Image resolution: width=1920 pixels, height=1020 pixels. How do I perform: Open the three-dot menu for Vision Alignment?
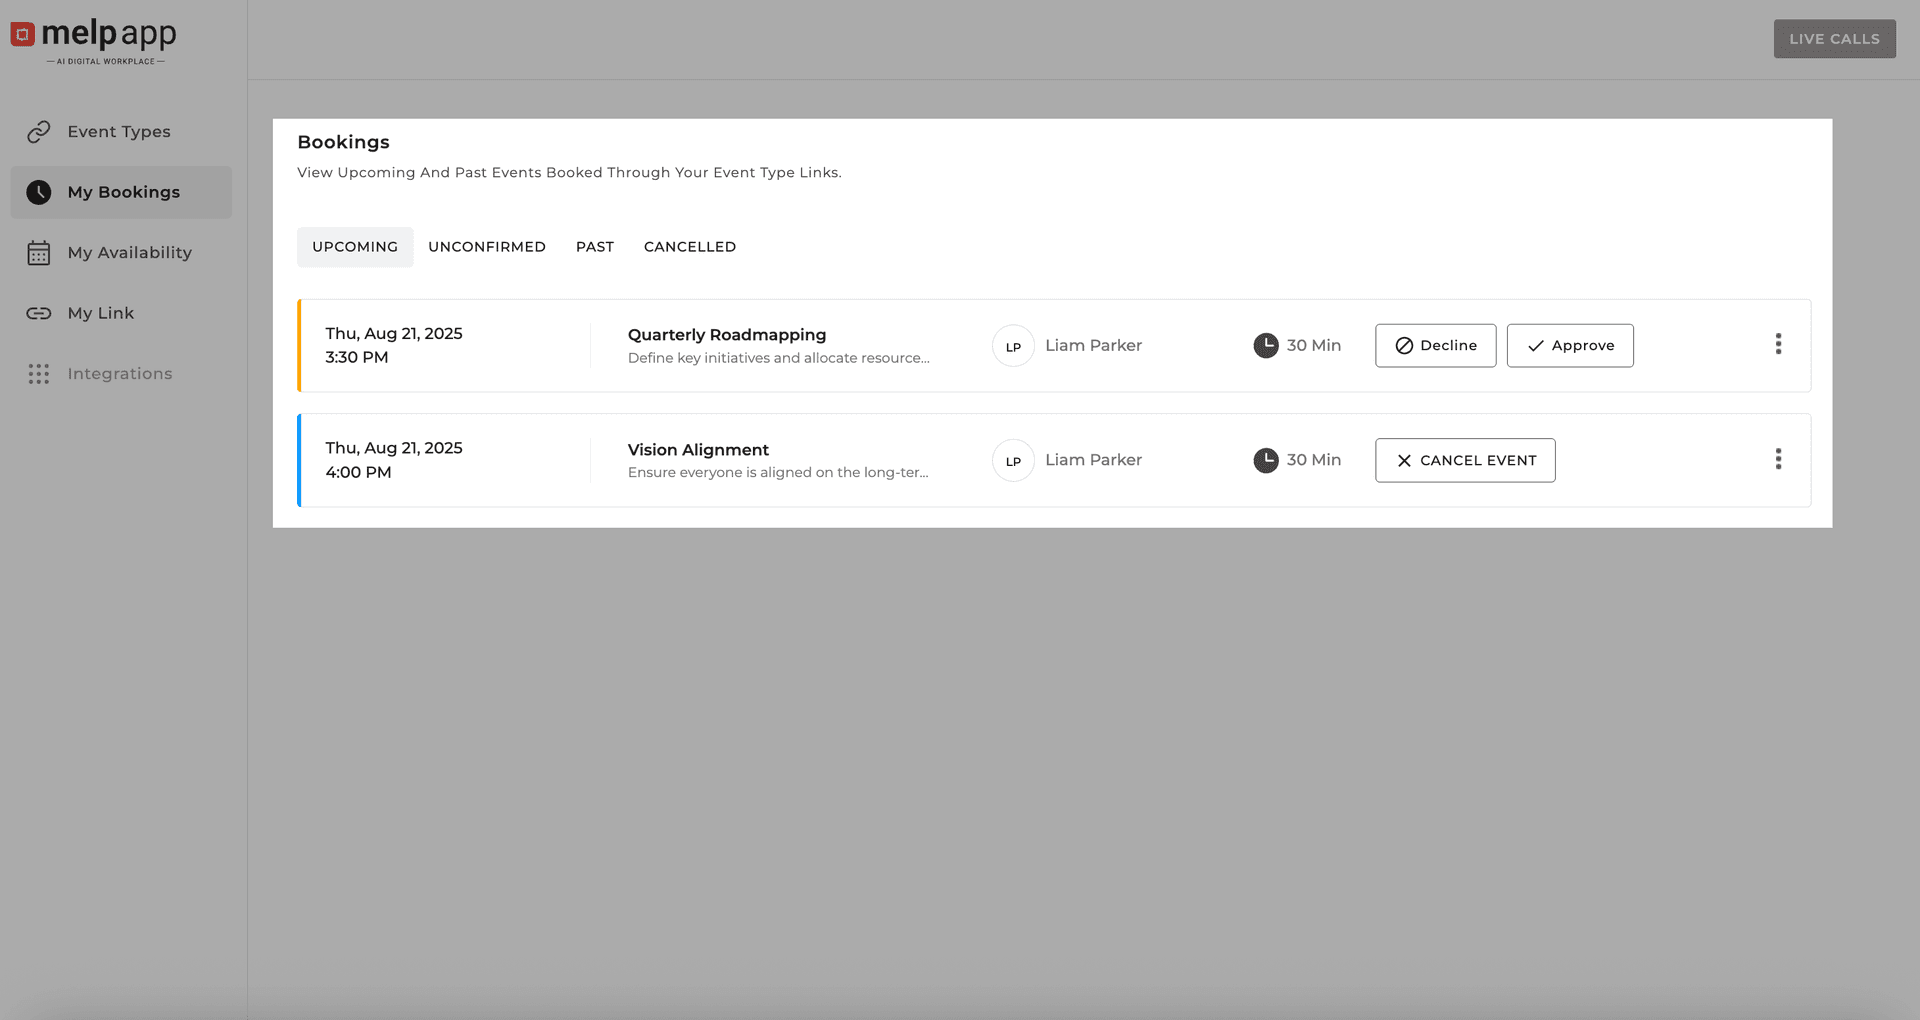tap(1778, 459)
